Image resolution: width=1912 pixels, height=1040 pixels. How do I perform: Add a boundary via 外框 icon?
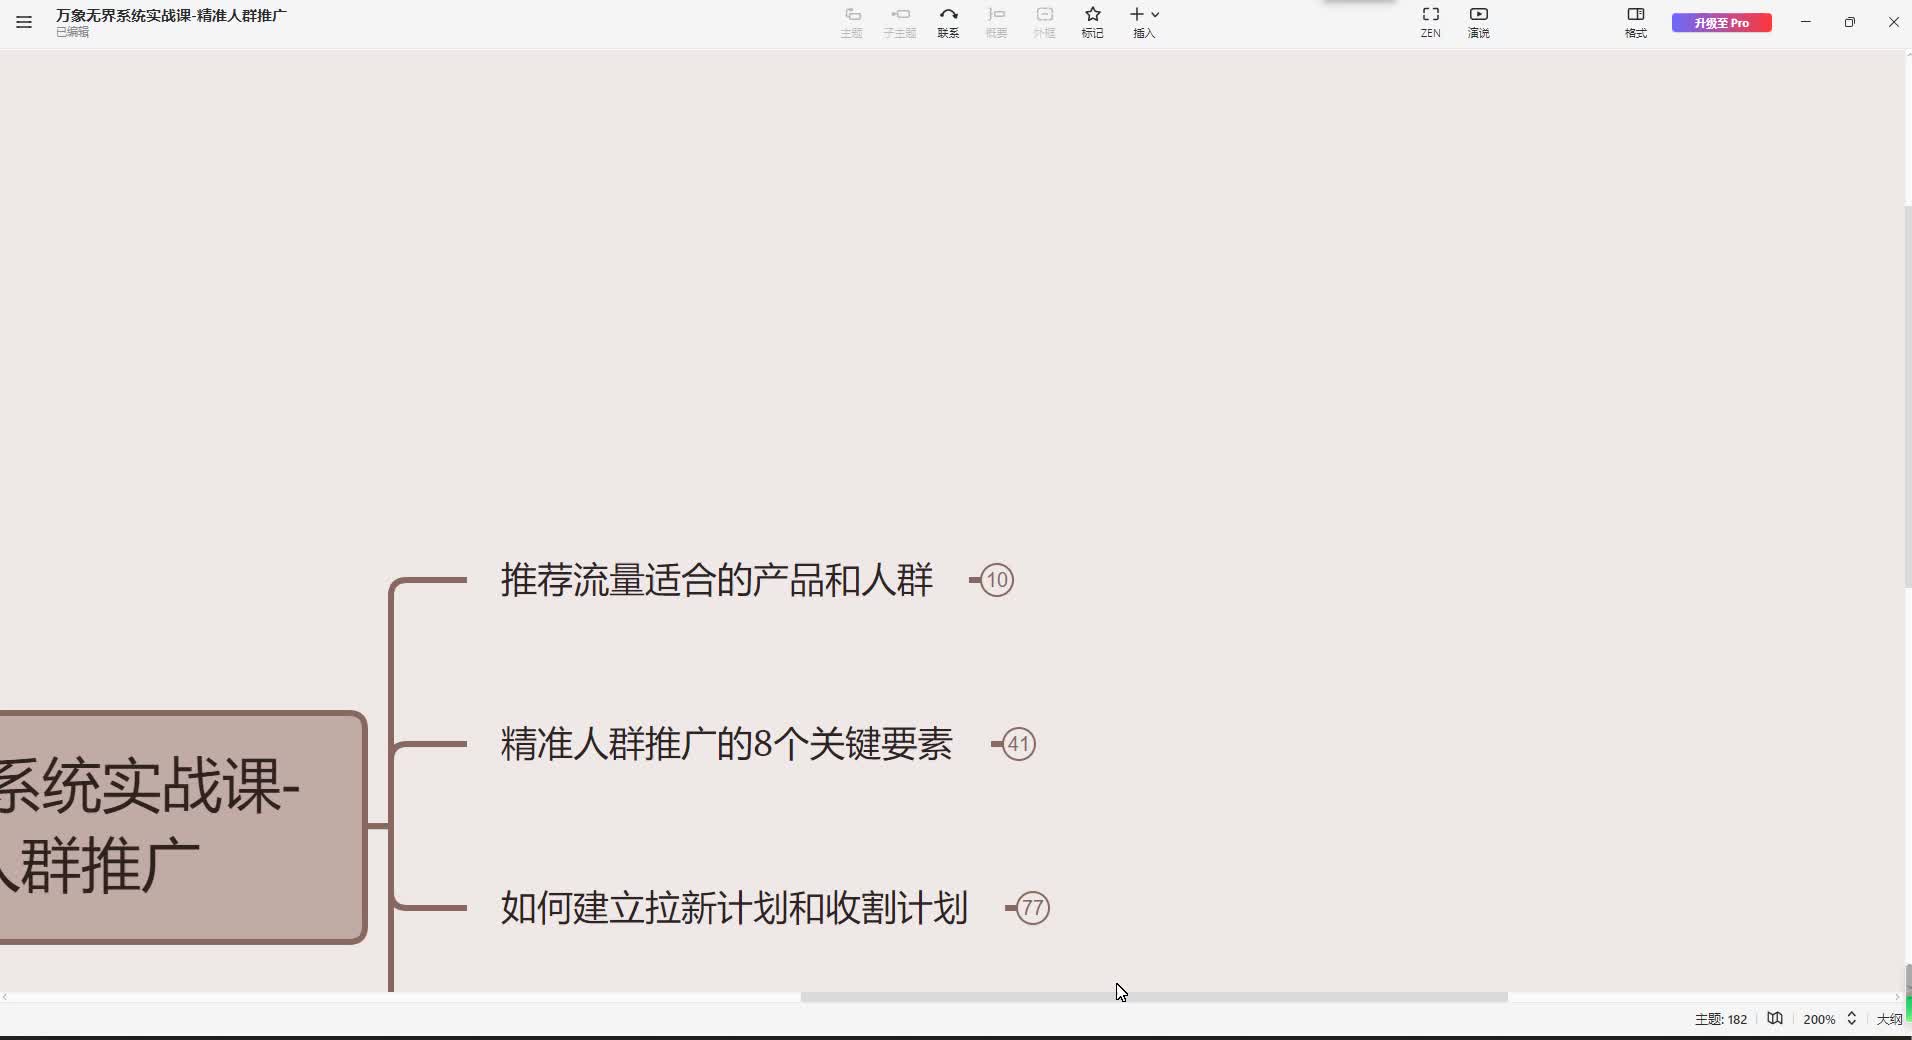click(1044, 22)
